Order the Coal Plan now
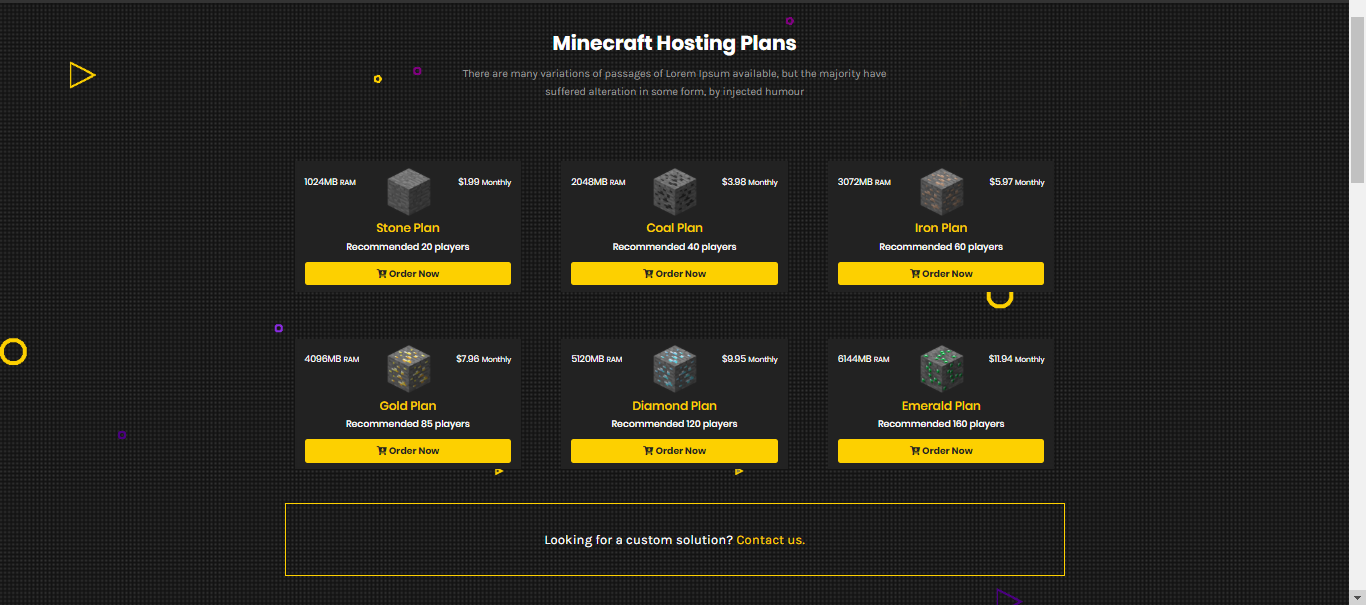 click(674, 274)
